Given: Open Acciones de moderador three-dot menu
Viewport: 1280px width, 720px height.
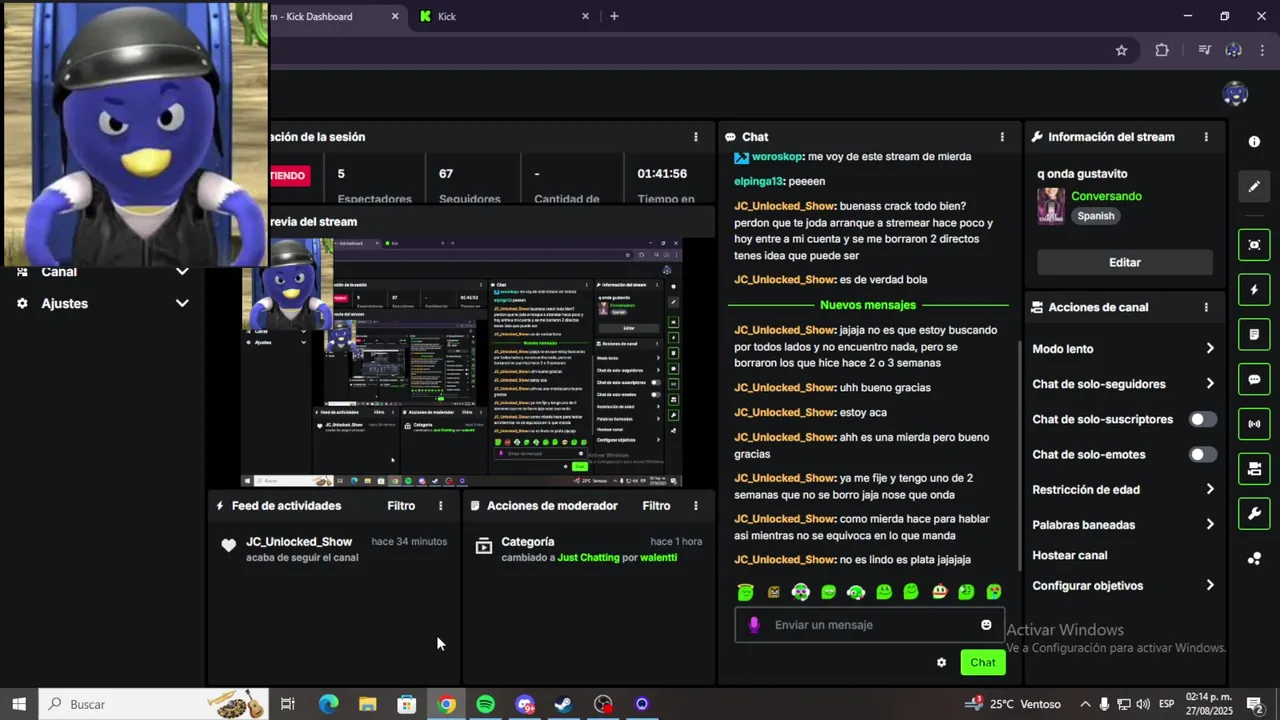Looking at the screenshot, I should 696,506.
